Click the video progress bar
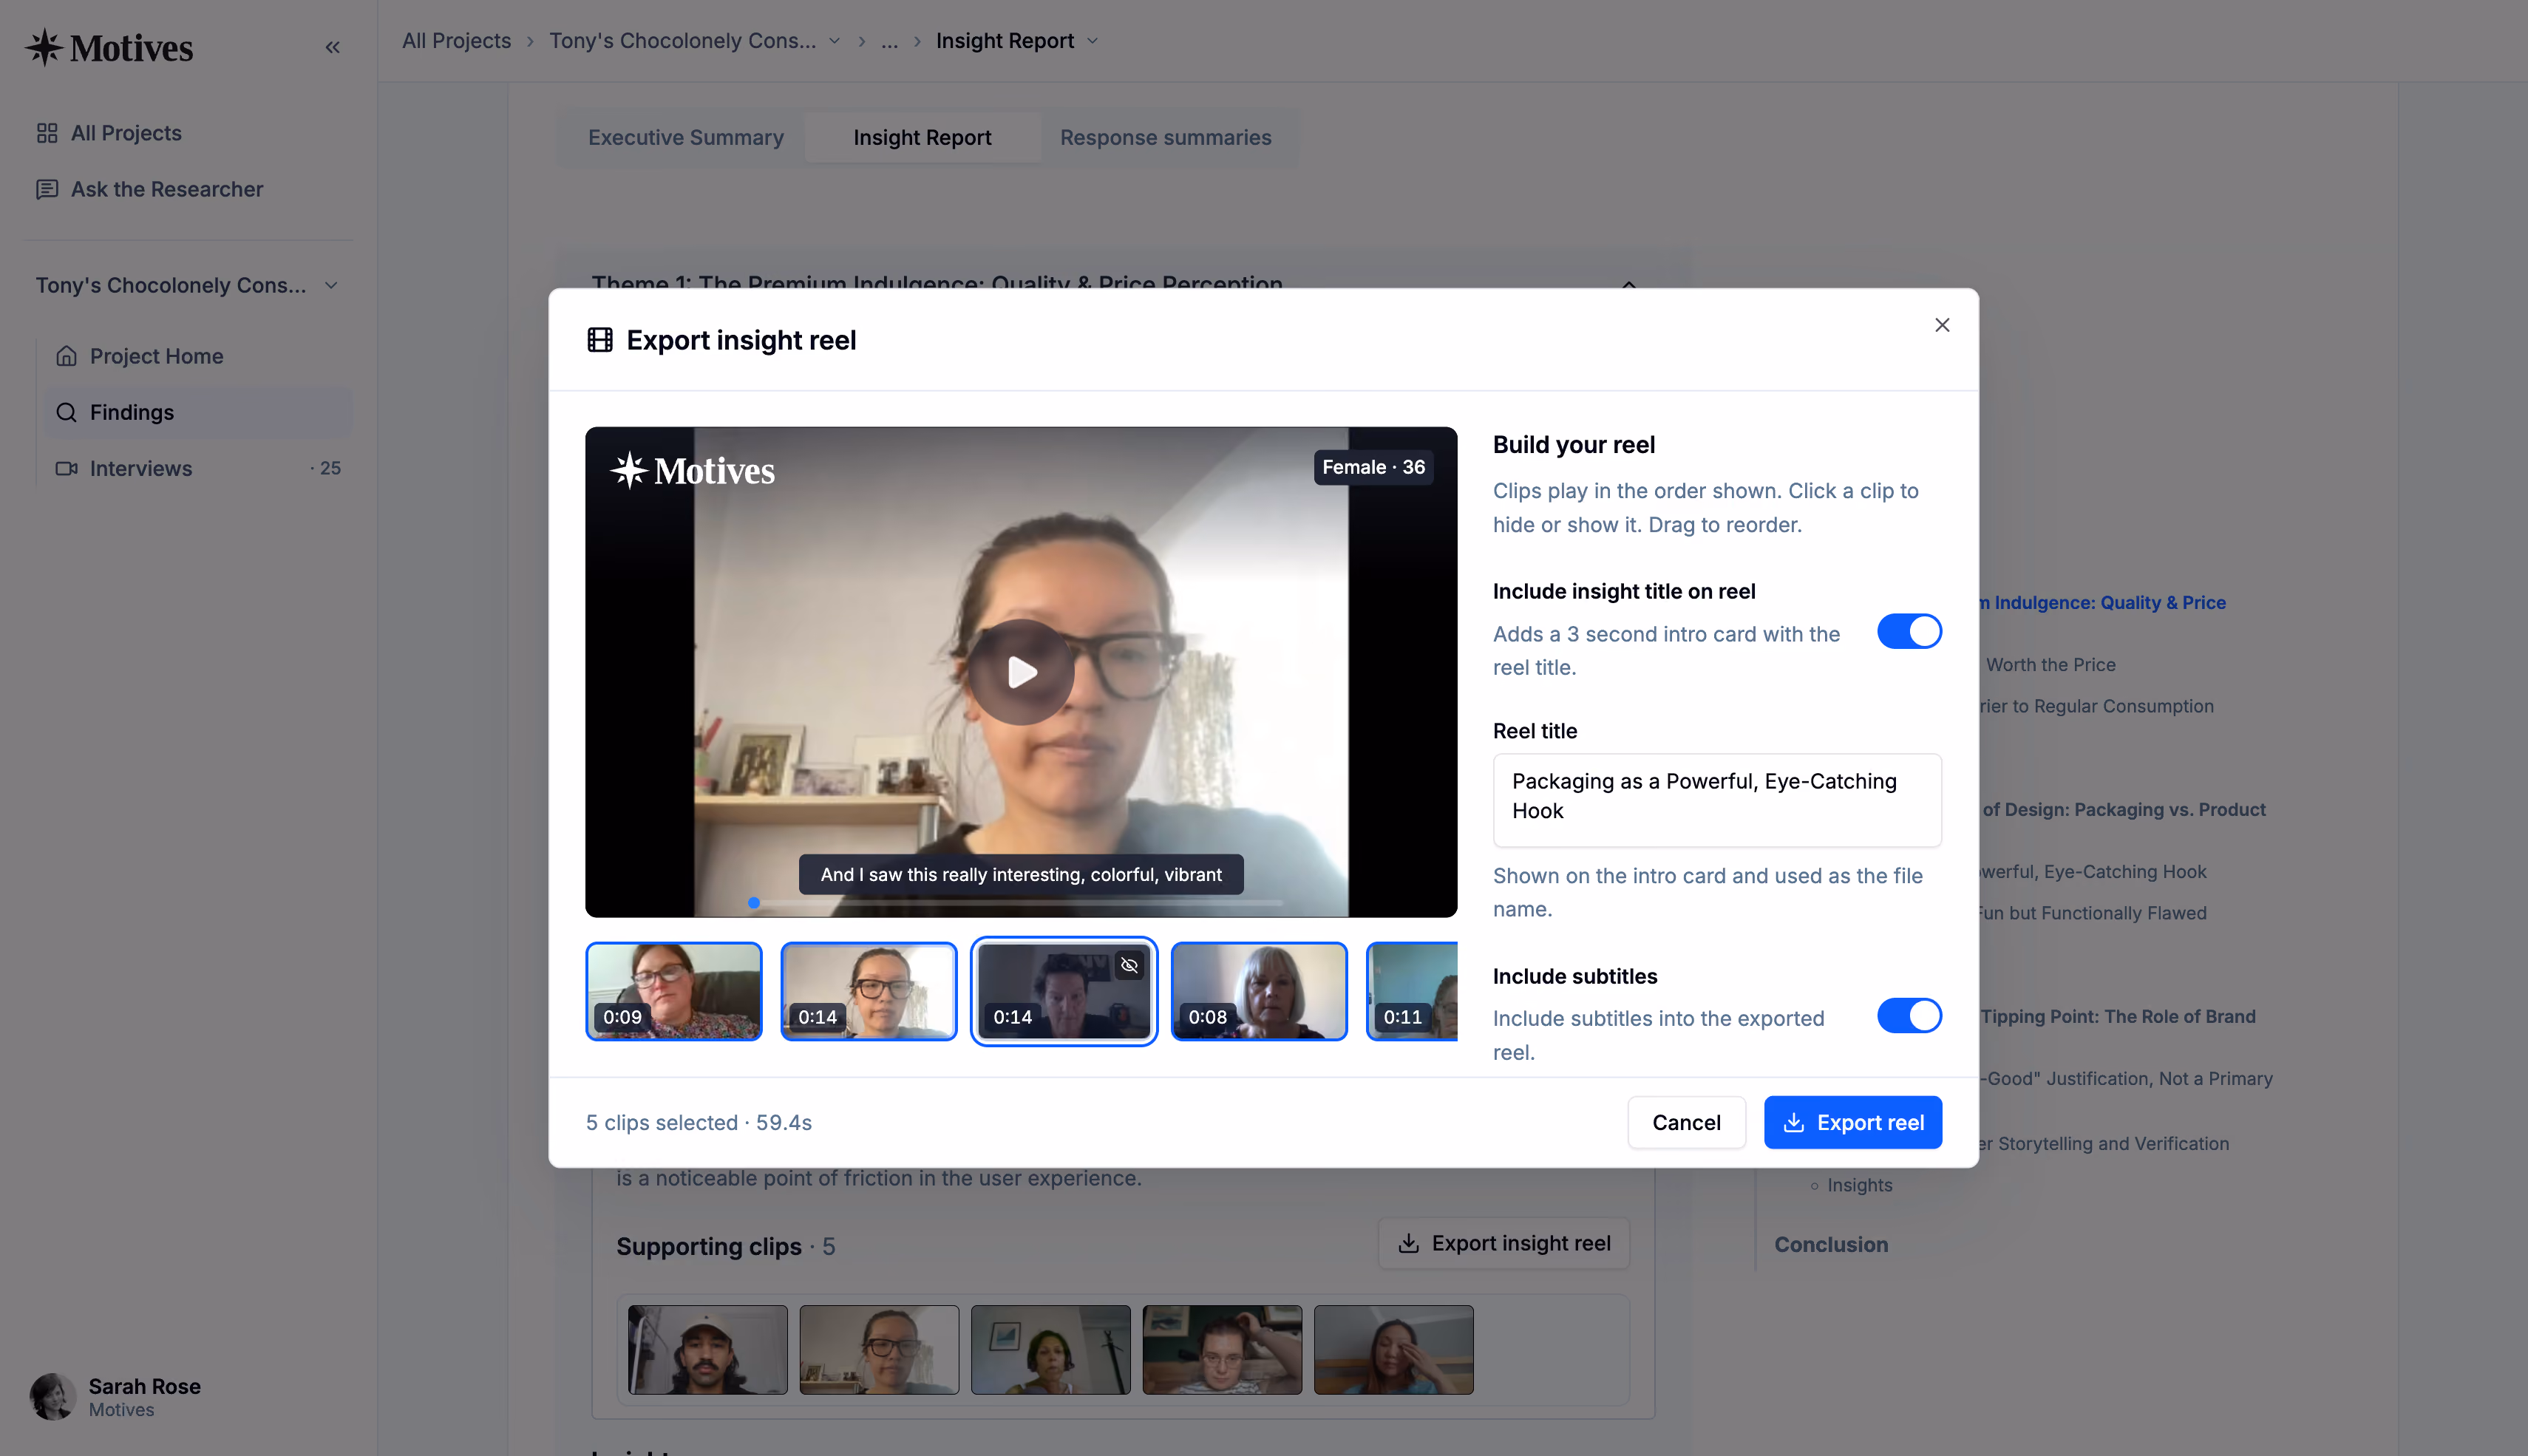The height and width of the screenshot is (1456, 2528). click(x=1015, y=903)
